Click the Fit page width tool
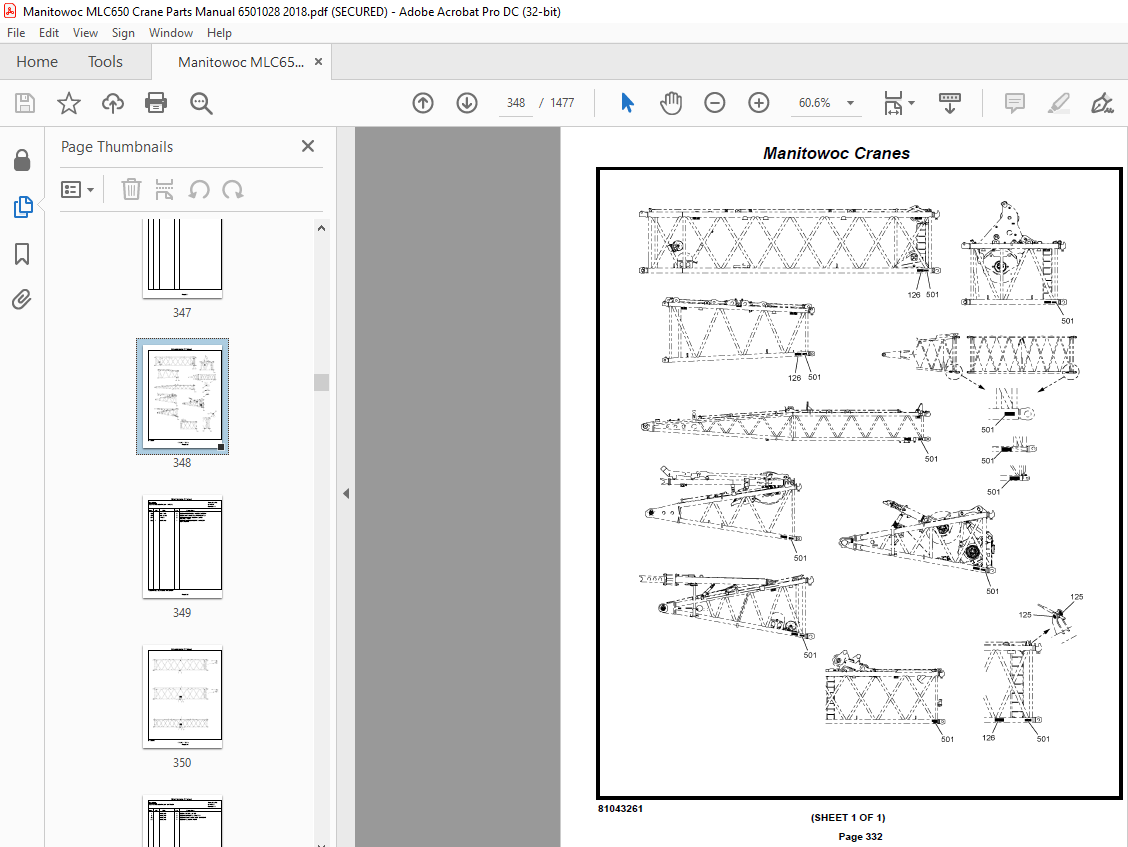The image size is (1128, 847). (893, 103)
